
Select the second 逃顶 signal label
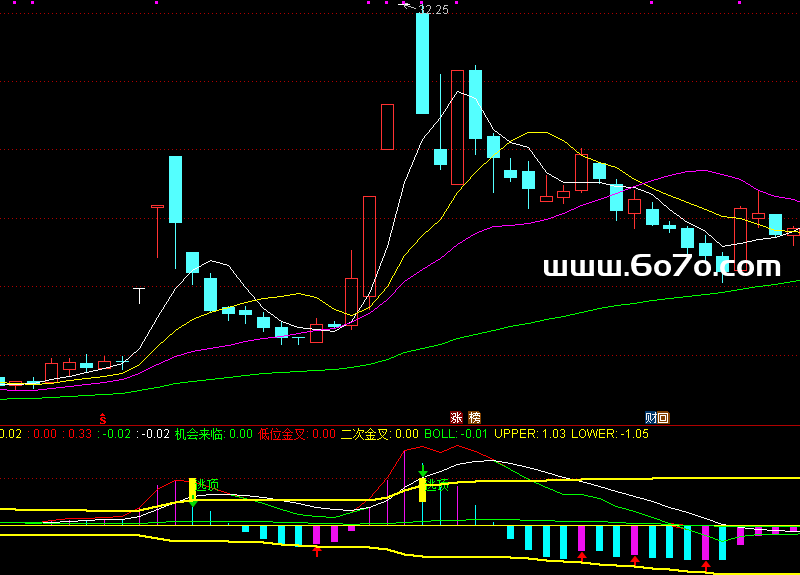pos(438,486)
